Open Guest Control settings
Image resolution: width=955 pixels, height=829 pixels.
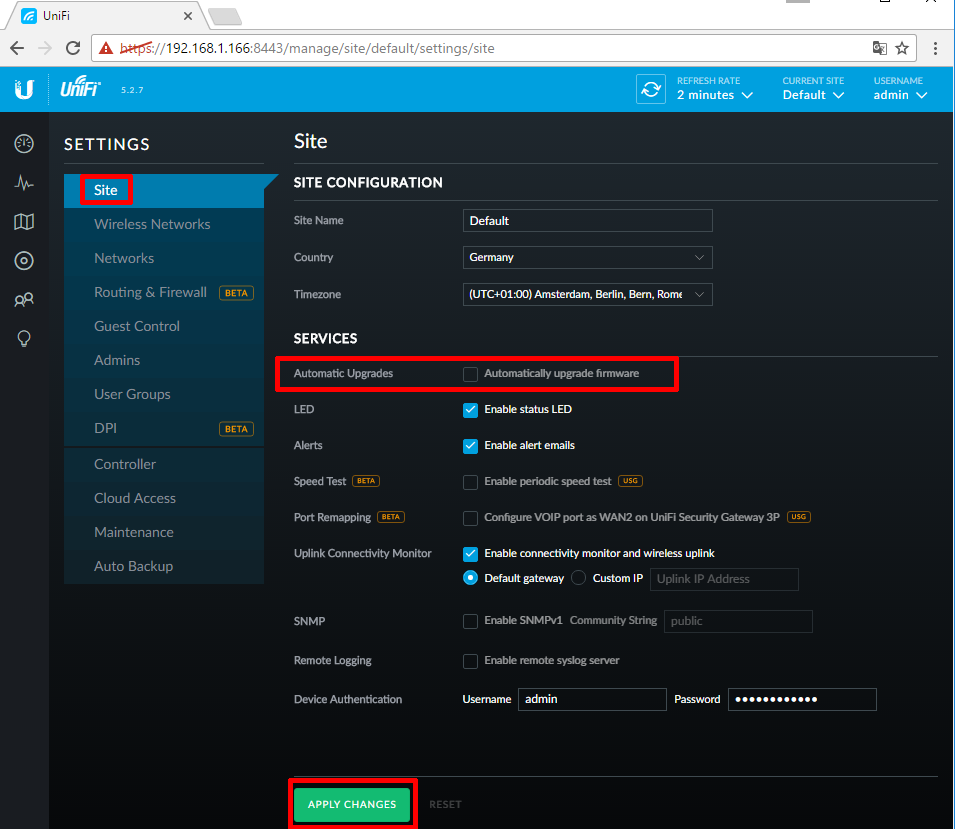point(164,326)
